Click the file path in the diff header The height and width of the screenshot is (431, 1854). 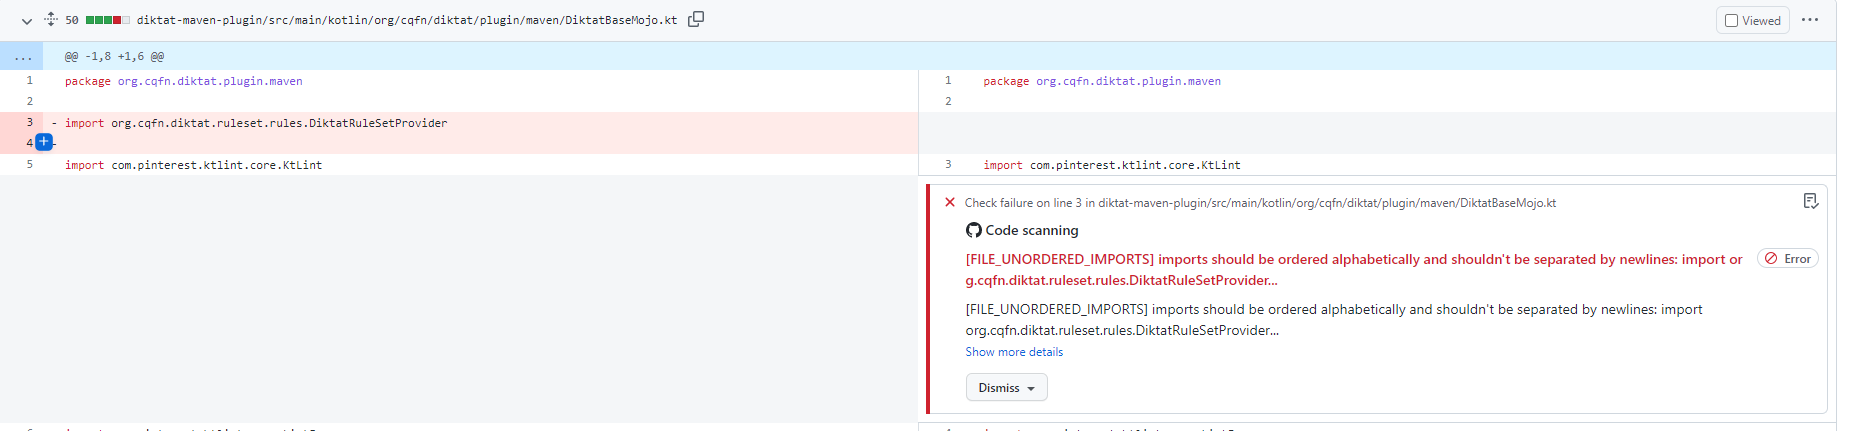[406, 20]
